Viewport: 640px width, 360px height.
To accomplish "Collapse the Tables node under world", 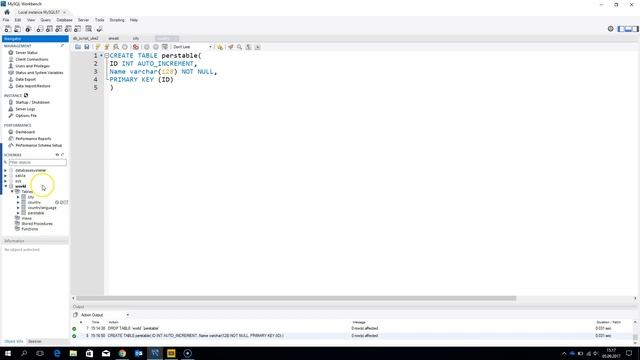I will click(12, 191).
